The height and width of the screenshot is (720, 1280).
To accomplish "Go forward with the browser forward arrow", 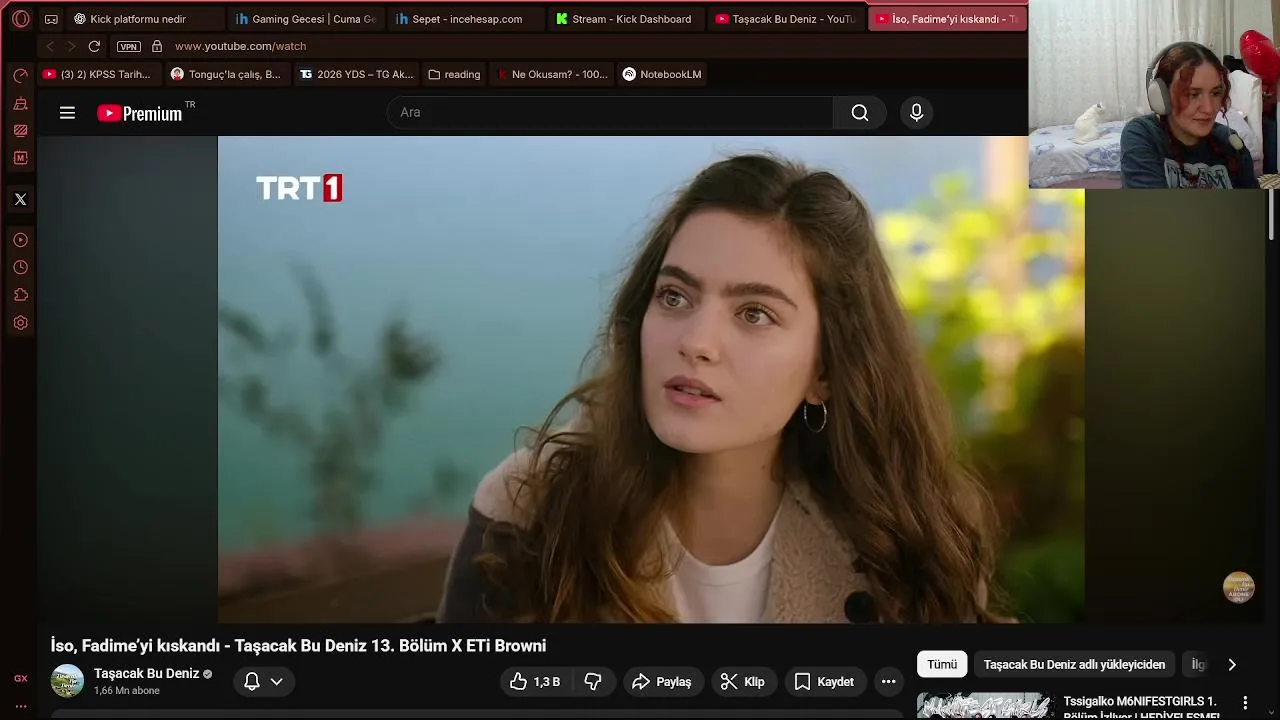I will tap(71, 46).
